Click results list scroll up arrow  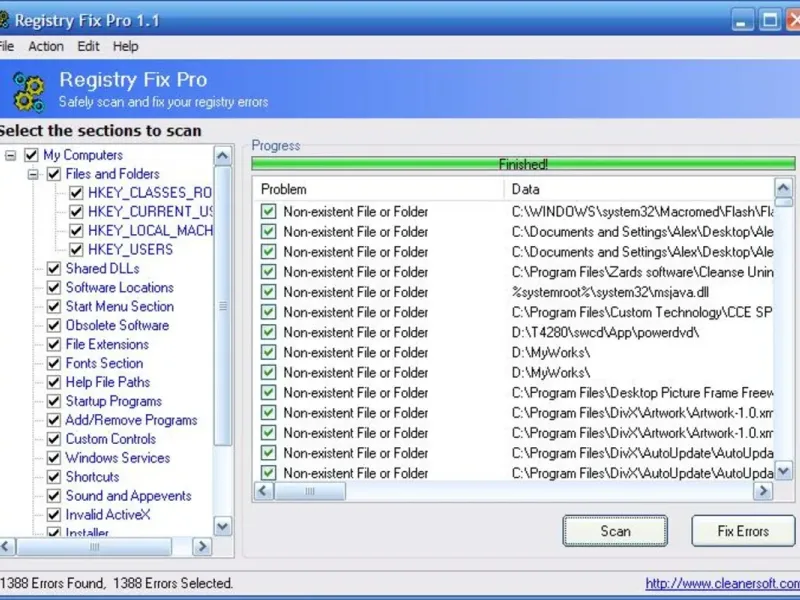point(784,188)
